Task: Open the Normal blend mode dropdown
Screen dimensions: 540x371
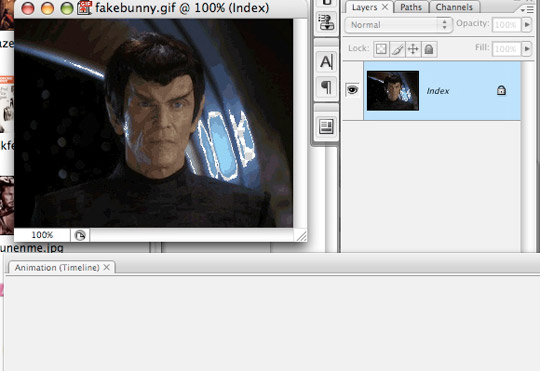Action: 398,25
